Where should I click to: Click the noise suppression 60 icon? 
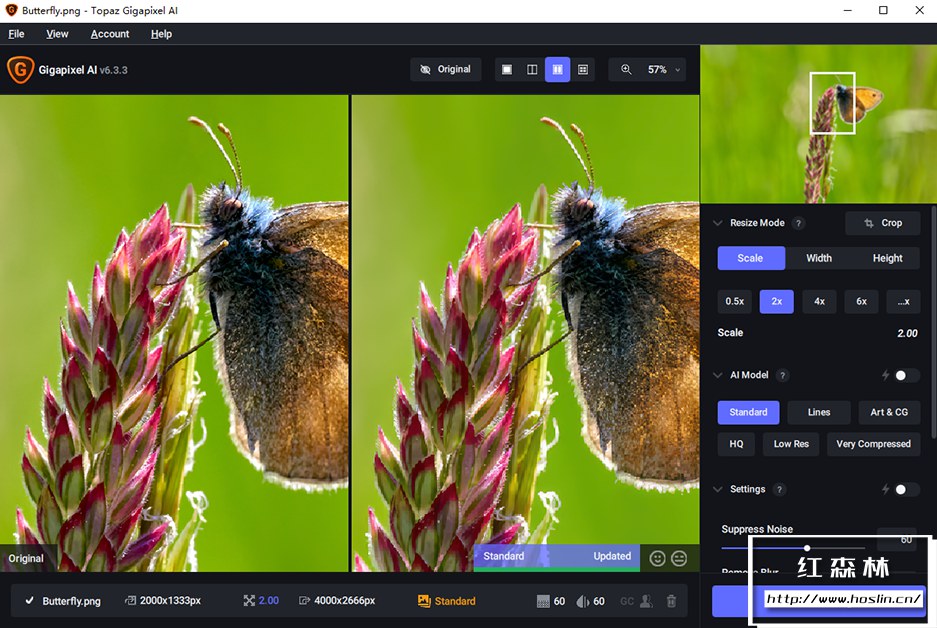[x=543, y=601]
